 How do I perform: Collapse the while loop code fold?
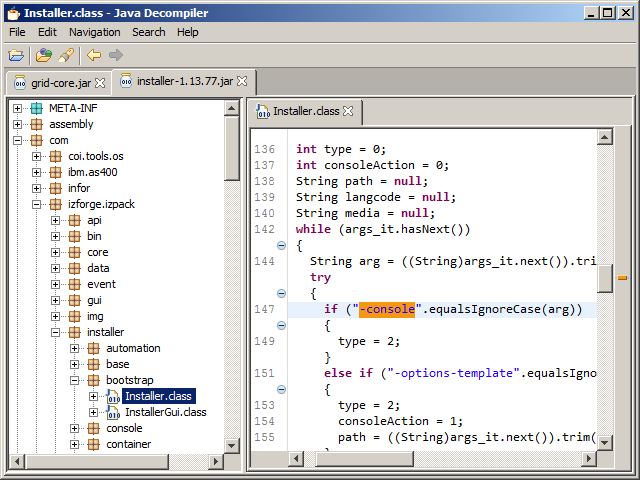pyautogui.click(x=281, y=245)
